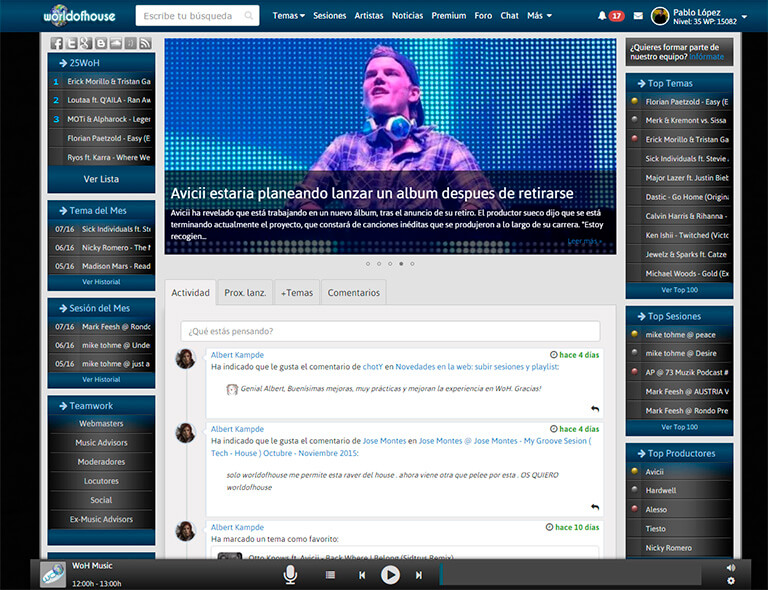Open the Artistas menu

(369, 16)
